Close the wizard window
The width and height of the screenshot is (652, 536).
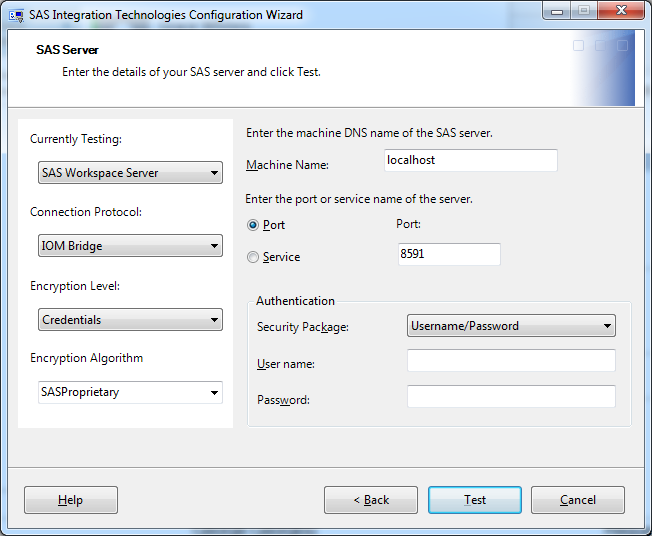[621, 11]
